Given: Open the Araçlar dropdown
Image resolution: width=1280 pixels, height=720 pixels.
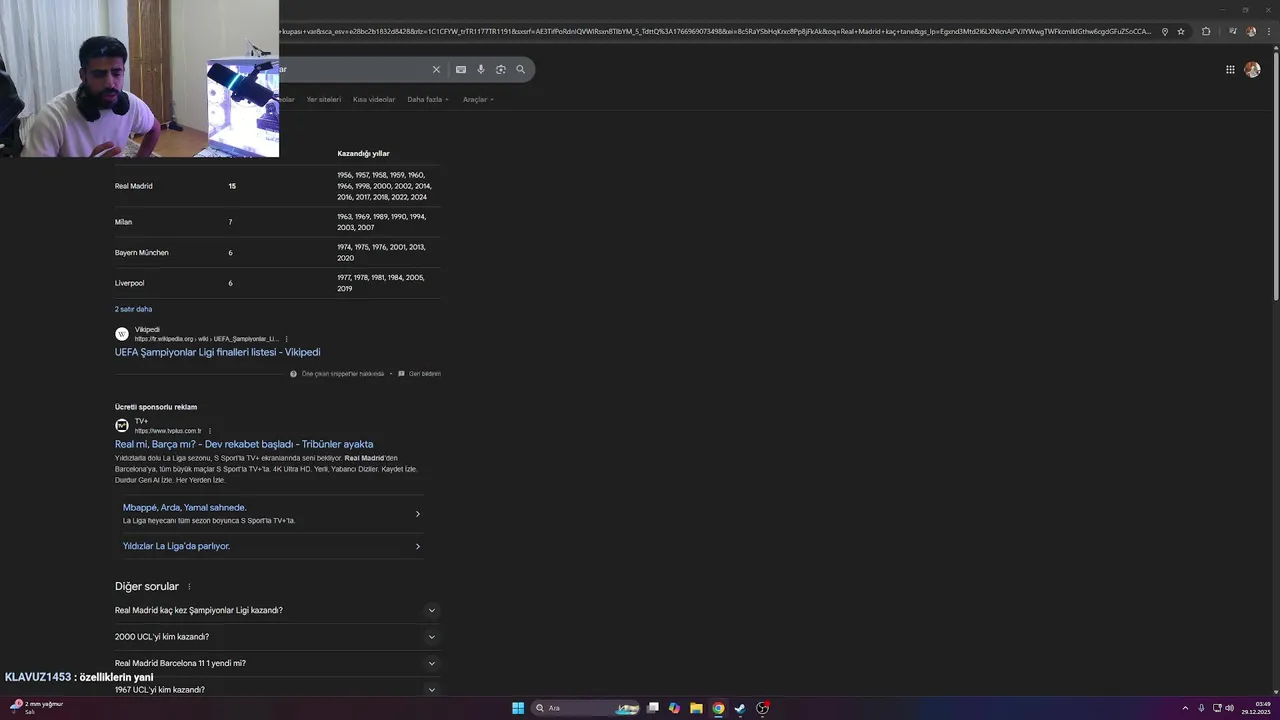Looking at the screenshot, I should 478,99.
